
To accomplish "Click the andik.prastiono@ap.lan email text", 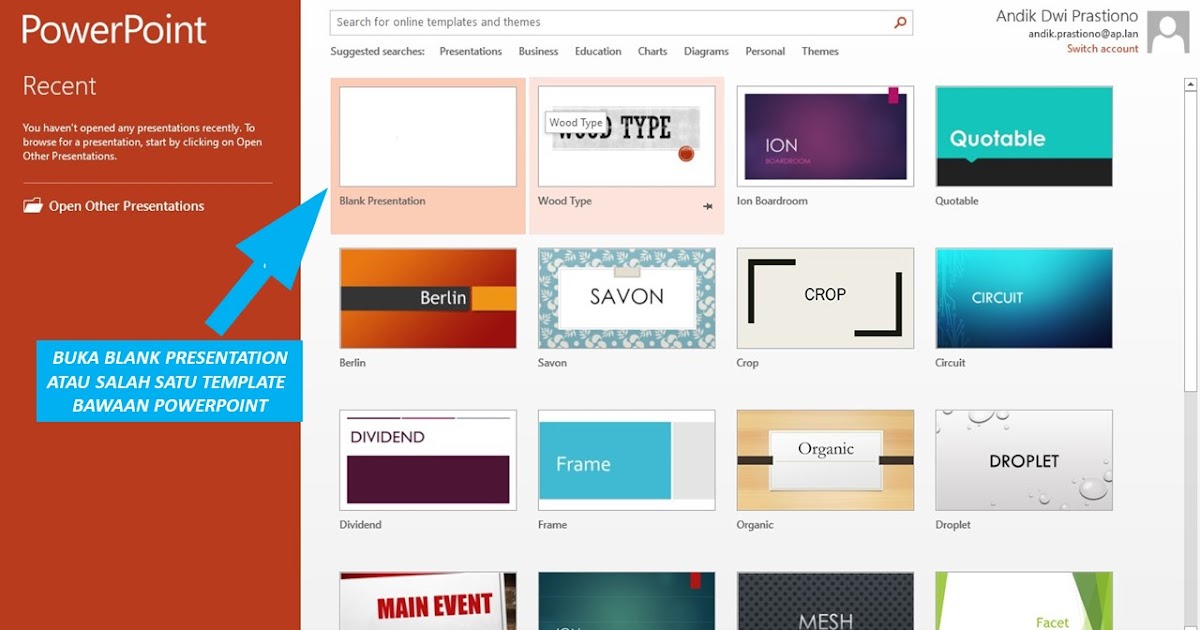I will 1084,33.
